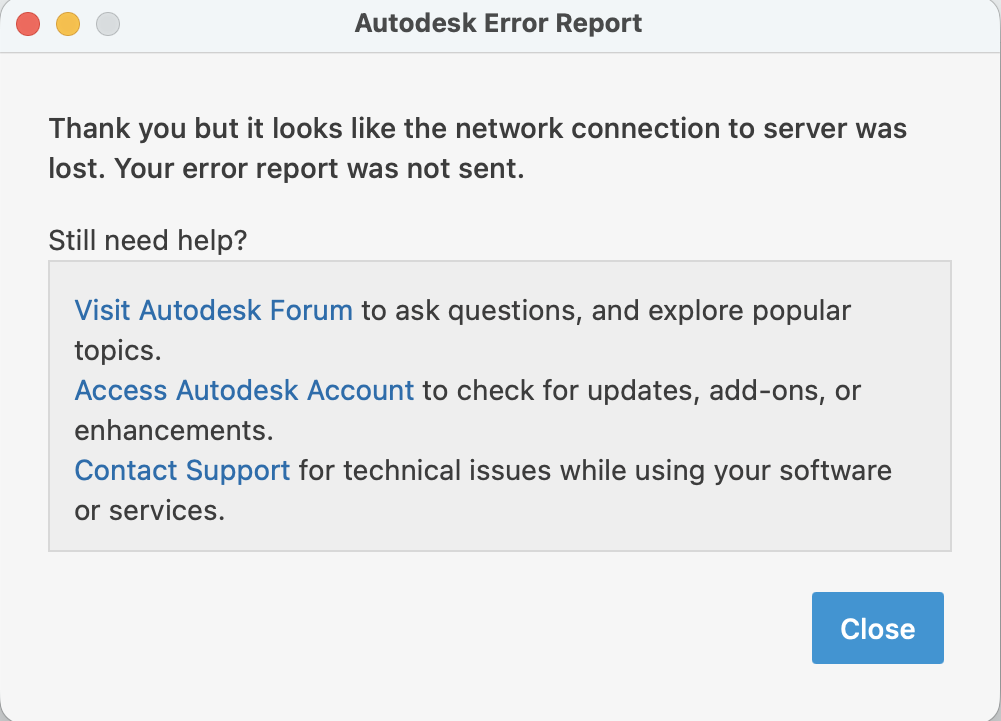The width and height of the screenshot is (1001, 721).
Task: Close the dialog with the red window button
Action: click(x=28, y=23)
